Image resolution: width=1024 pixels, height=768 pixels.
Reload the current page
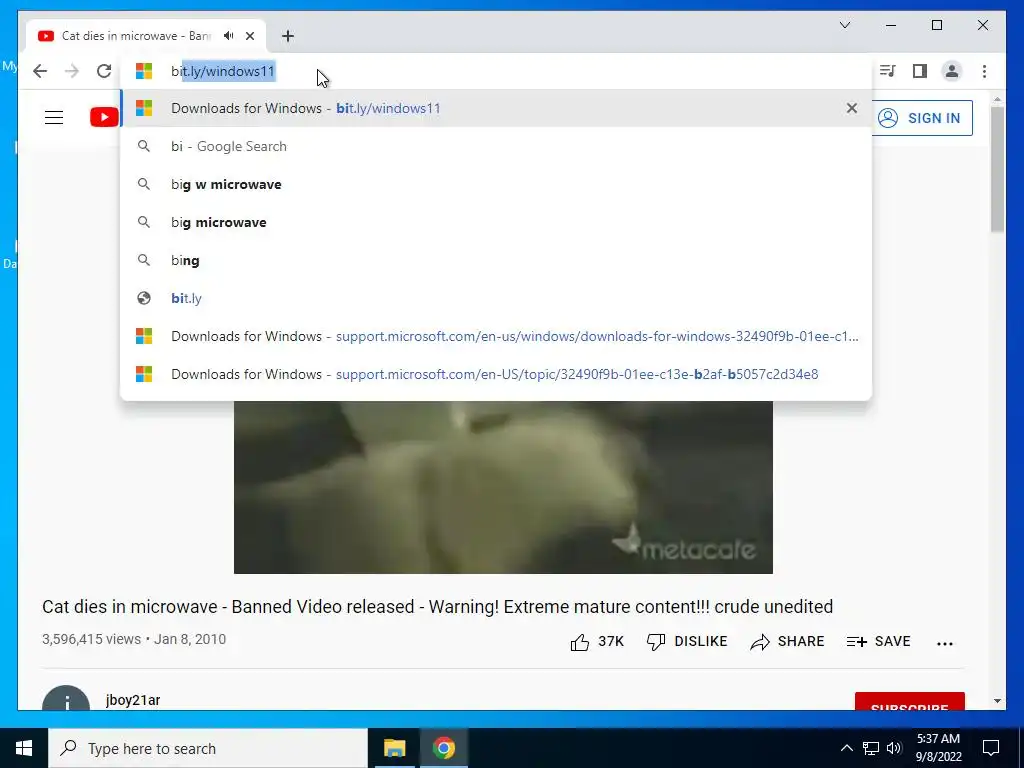pyautogui.click(x=104, y=71)
